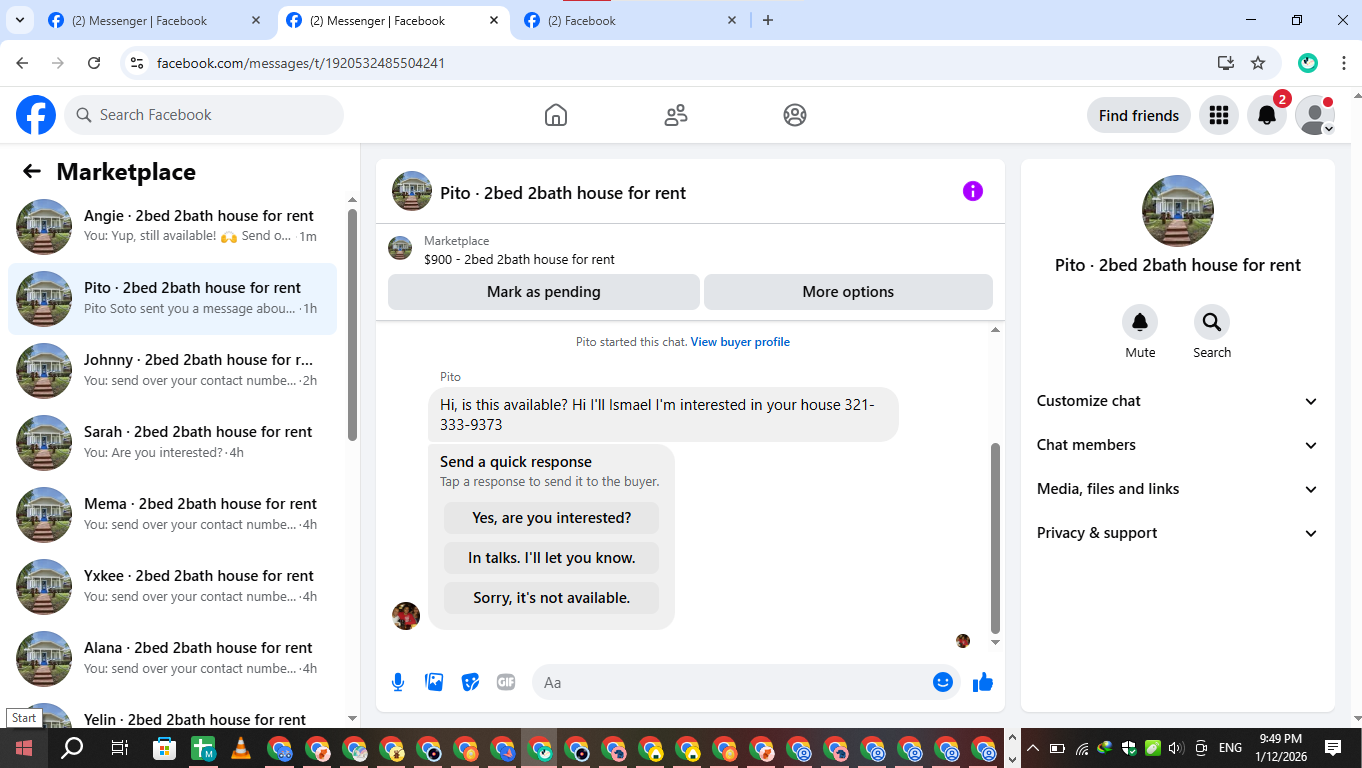Open volume control in system tray
Viewport: 1362px width, 768px height.
pyautogui.click(x=1176, y=748)
